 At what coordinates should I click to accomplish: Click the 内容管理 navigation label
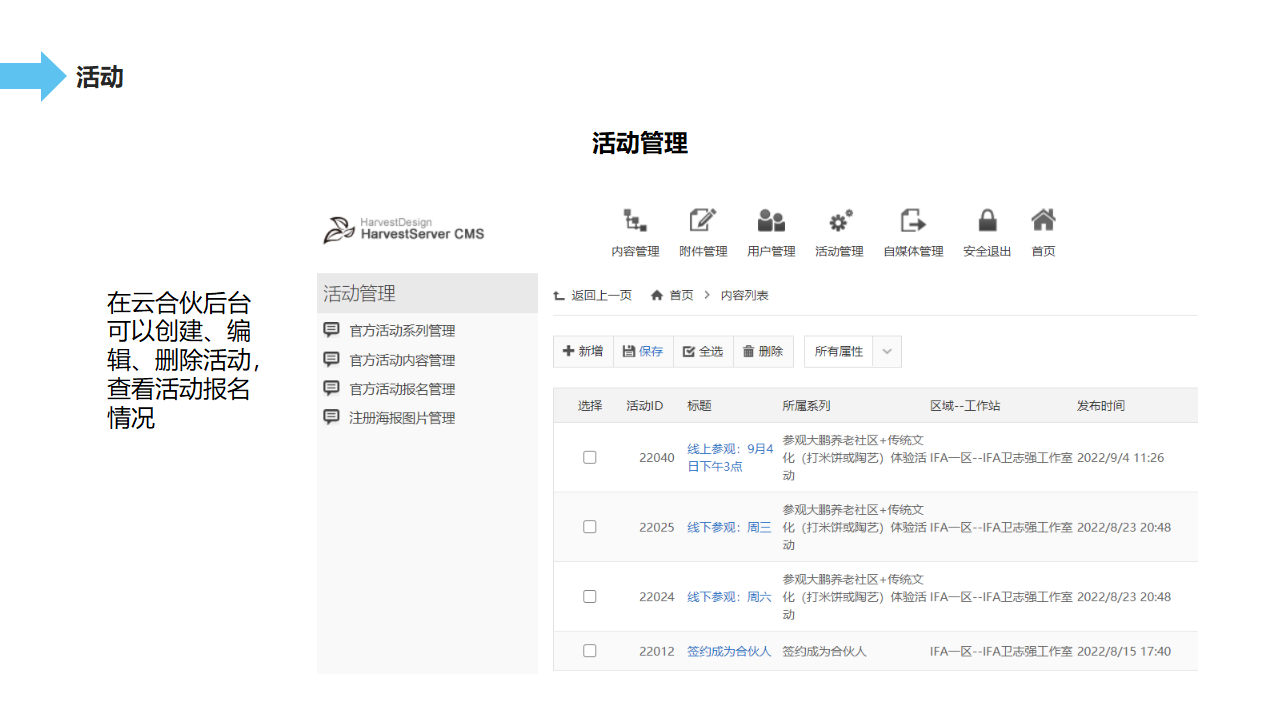point(636,251)
